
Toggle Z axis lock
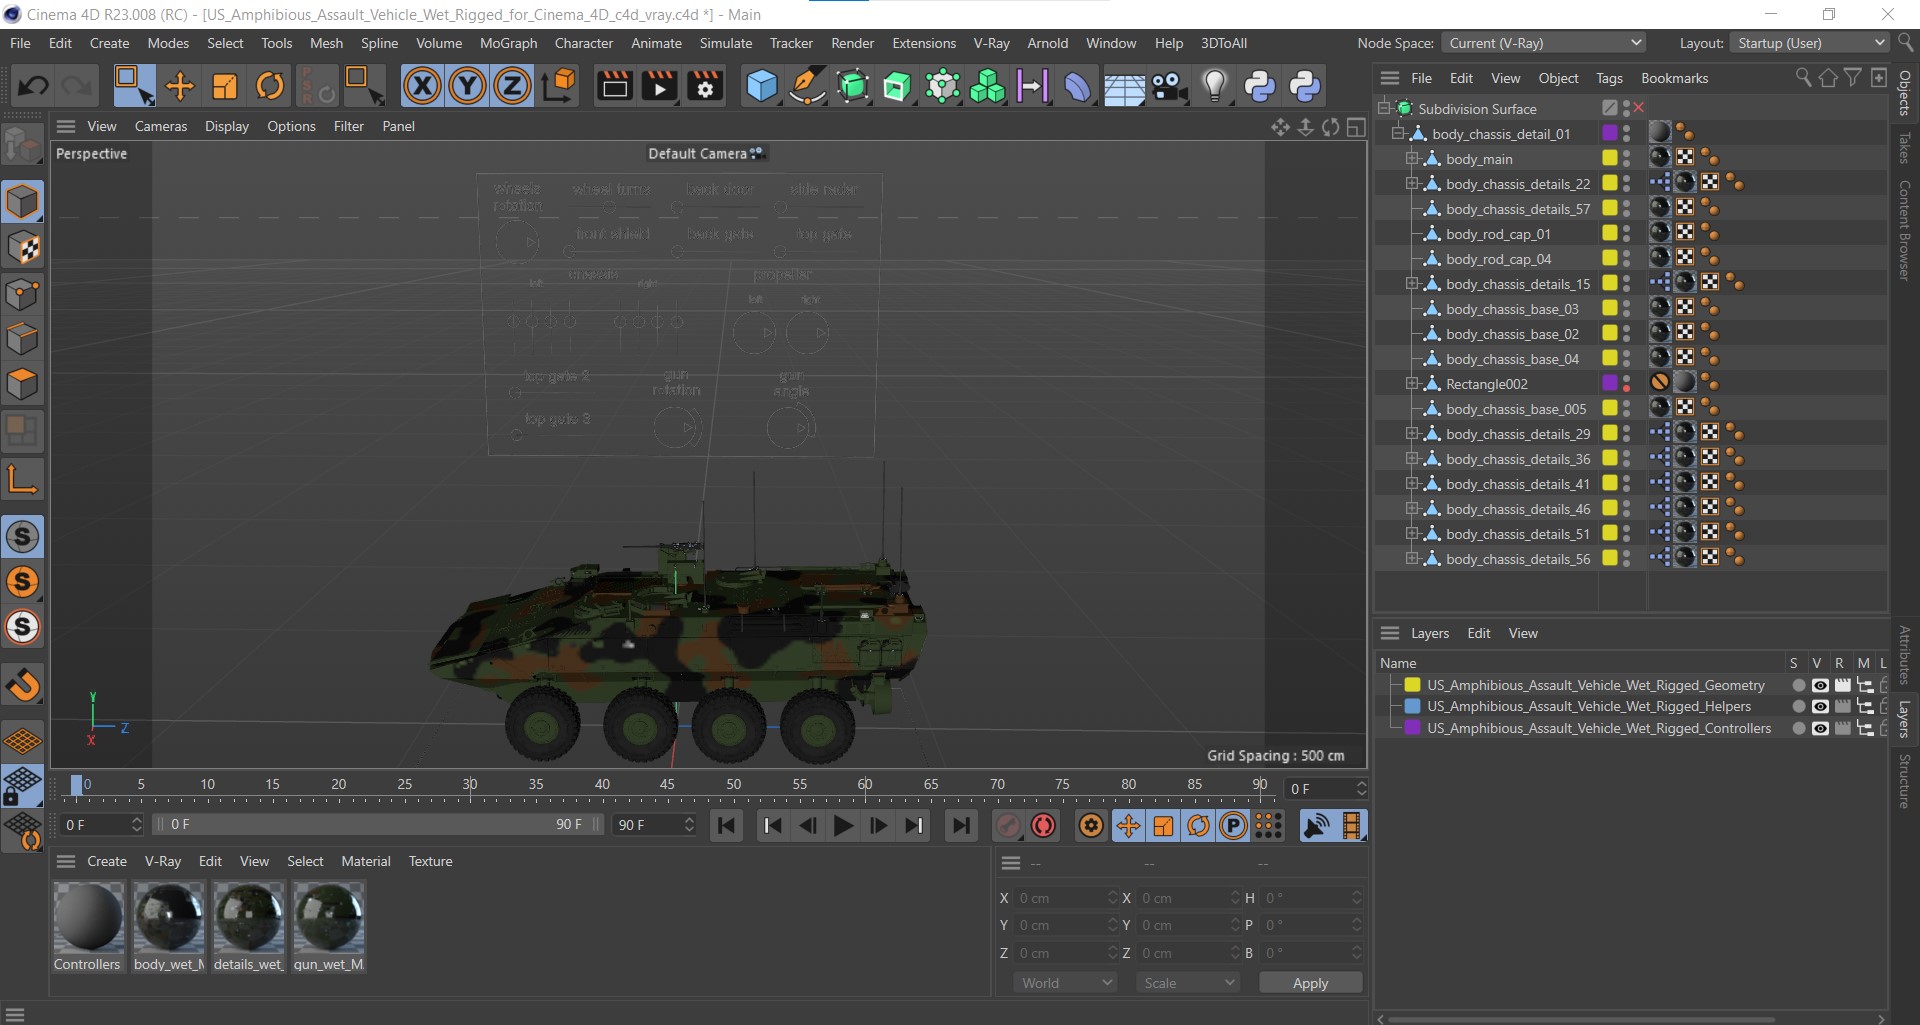pos(512,86)
